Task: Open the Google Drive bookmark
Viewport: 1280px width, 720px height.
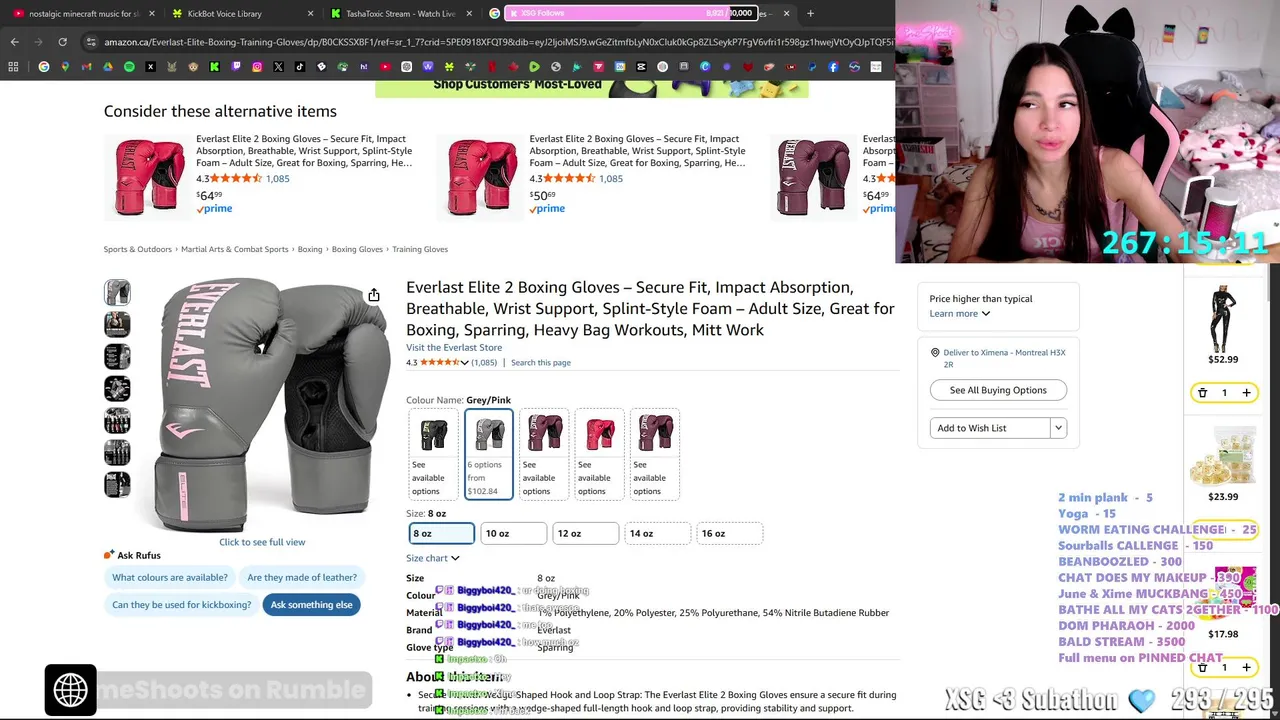Action: click(108, 67)
